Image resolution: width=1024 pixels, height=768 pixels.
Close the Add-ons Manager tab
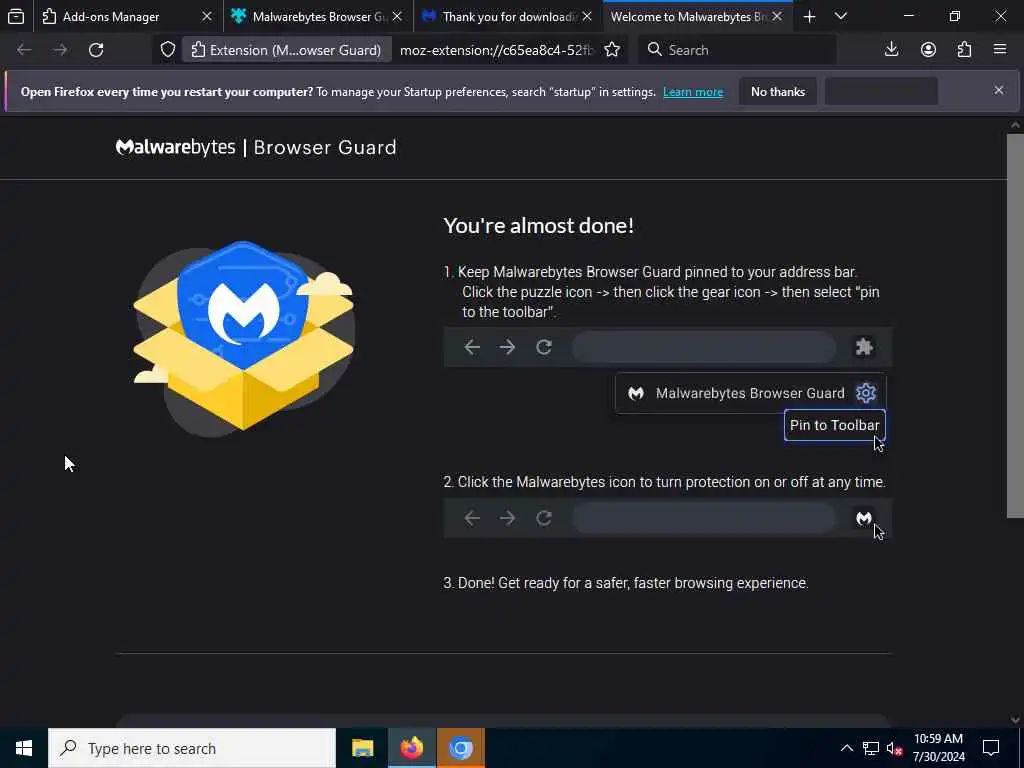pyautogui.click(x=207, y=16)
